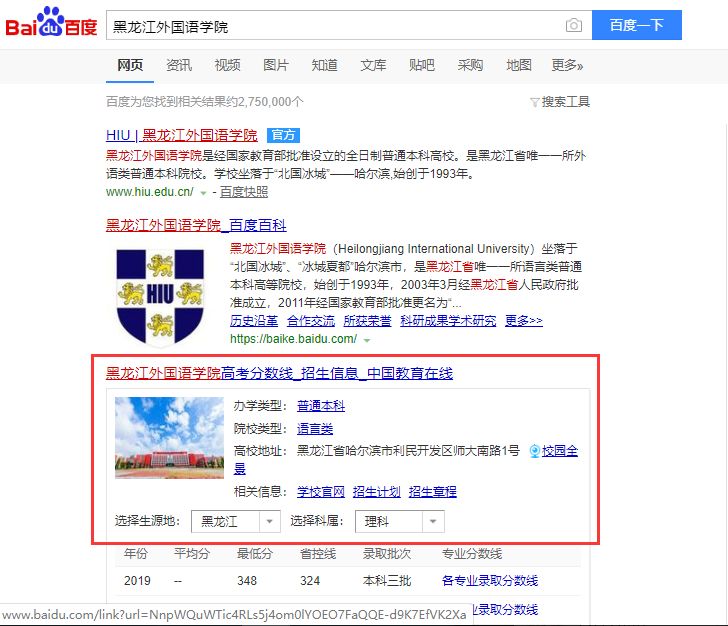Click the 百度一下 search button
This screenshot has width=728, height=626.
point(637,25)
